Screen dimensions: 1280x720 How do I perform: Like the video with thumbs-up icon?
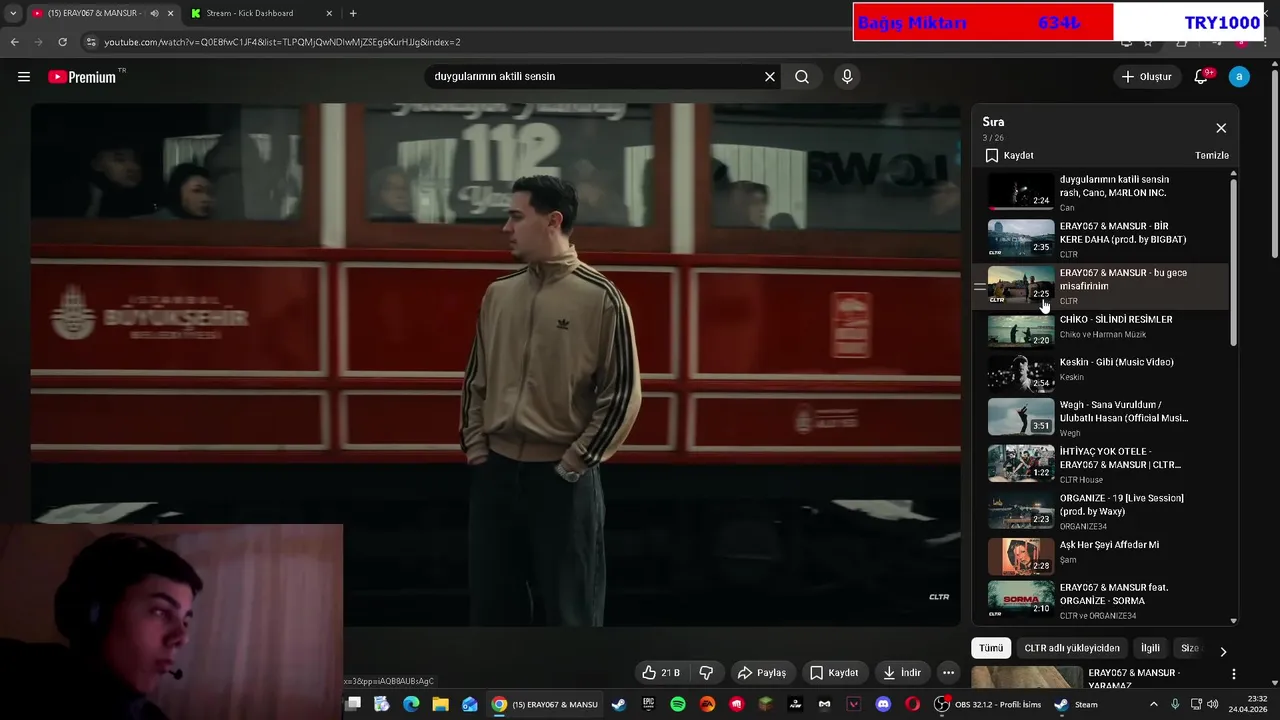pyautogui.click(x=662, y=673)
